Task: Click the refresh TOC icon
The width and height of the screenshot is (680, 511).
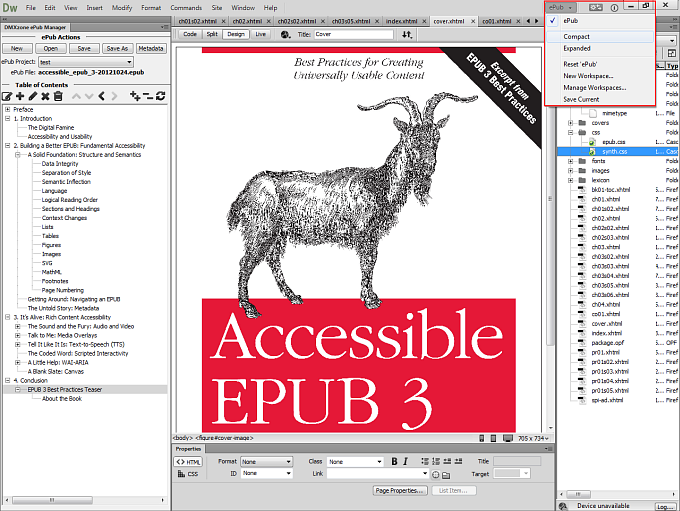Action: pos(160,96)
